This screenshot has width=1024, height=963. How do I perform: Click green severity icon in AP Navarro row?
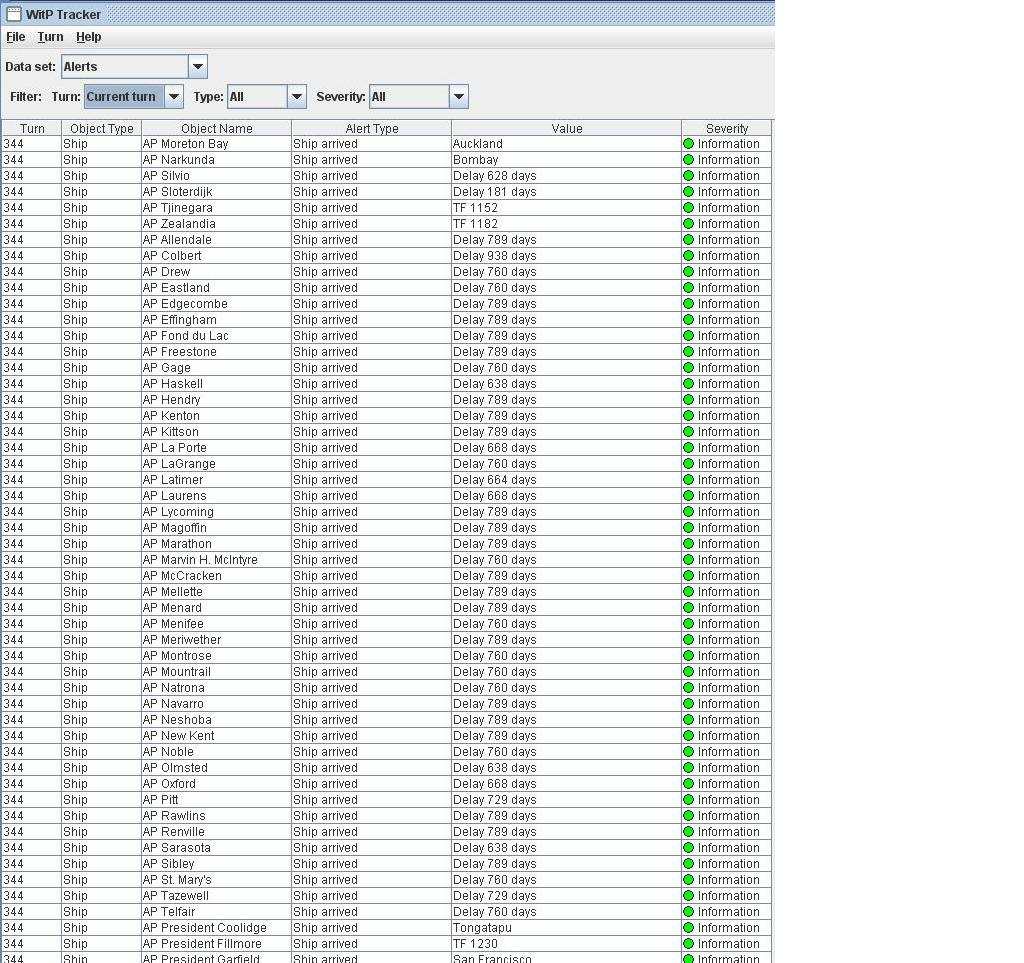pos(688,704)
